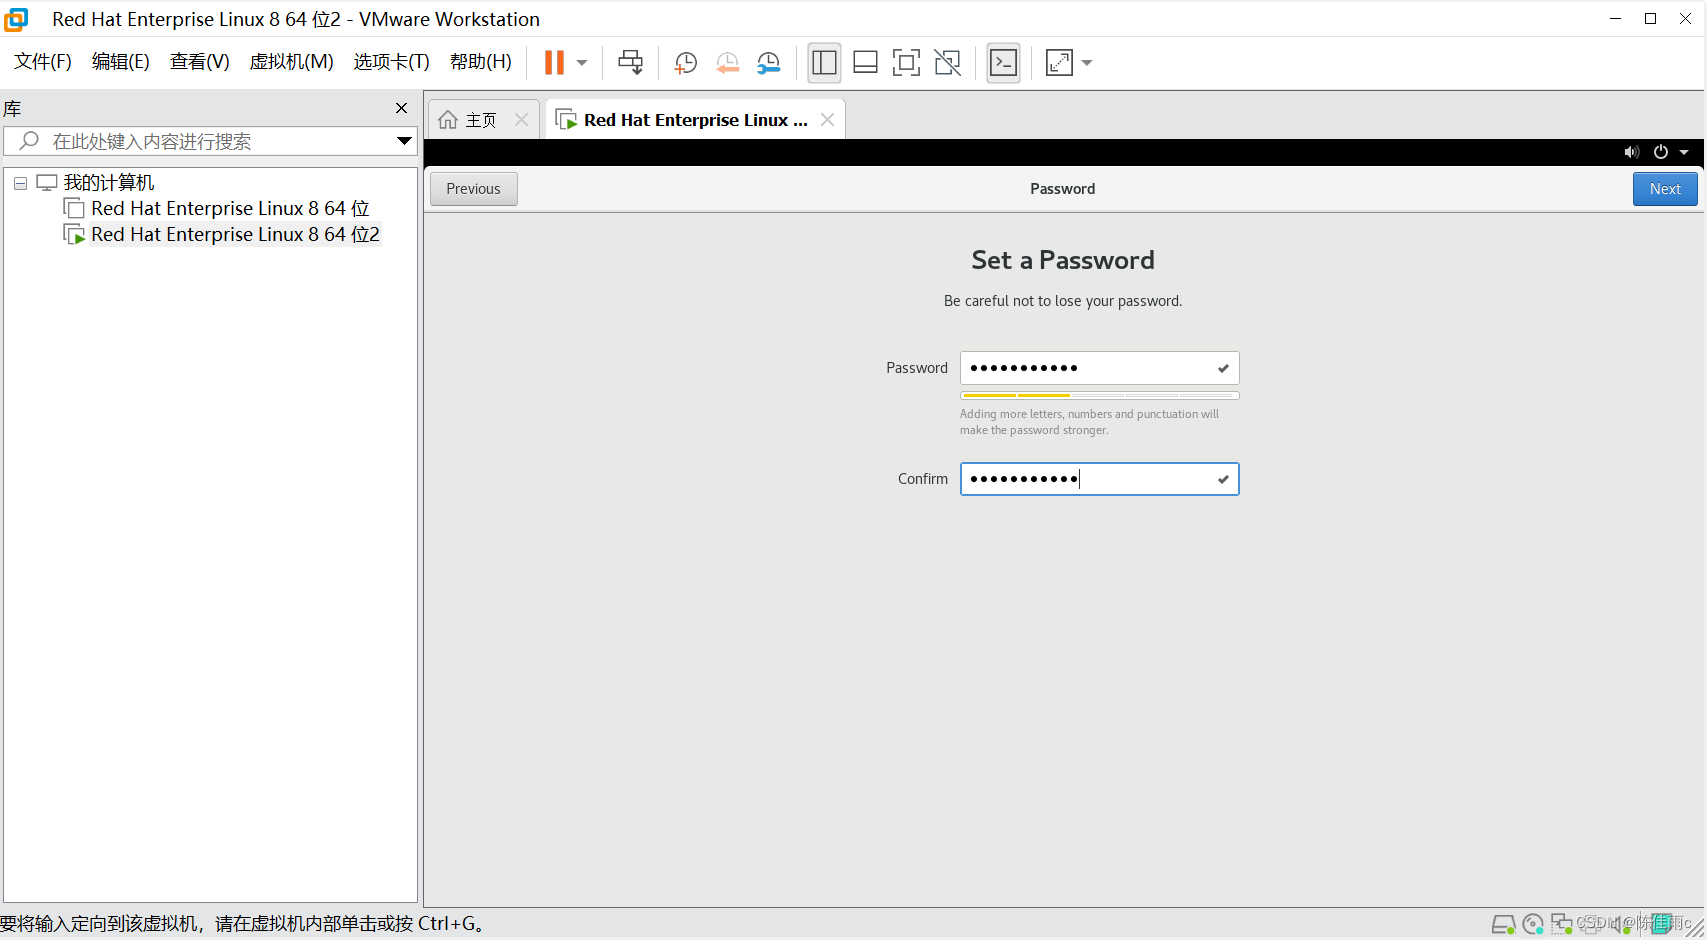
Task: Click the hard disk status icon
Action: click(x=1503, y=924)
